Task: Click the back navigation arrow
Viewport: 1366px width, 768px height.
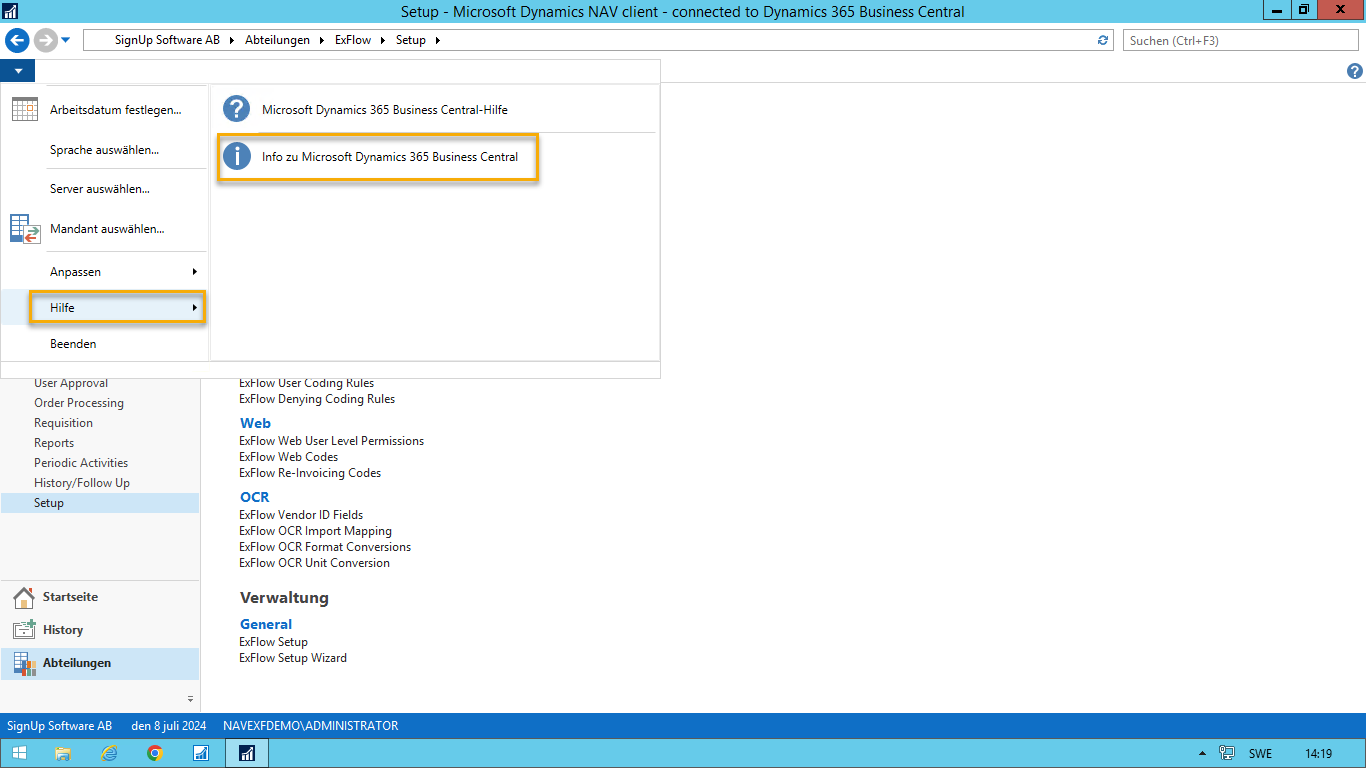Action: pos(17,40)
